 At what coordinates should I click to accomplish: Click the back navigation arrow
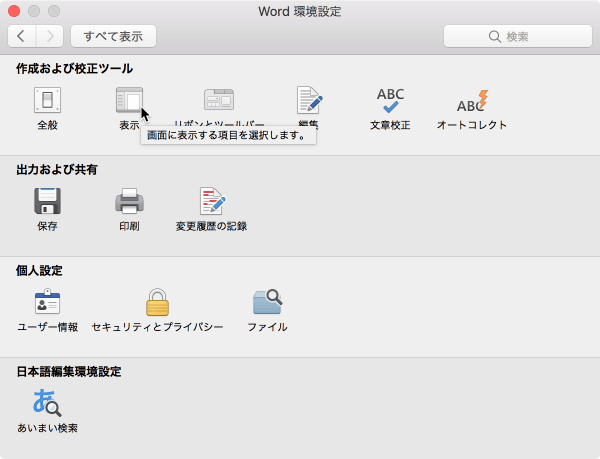[x=21, y=36]
